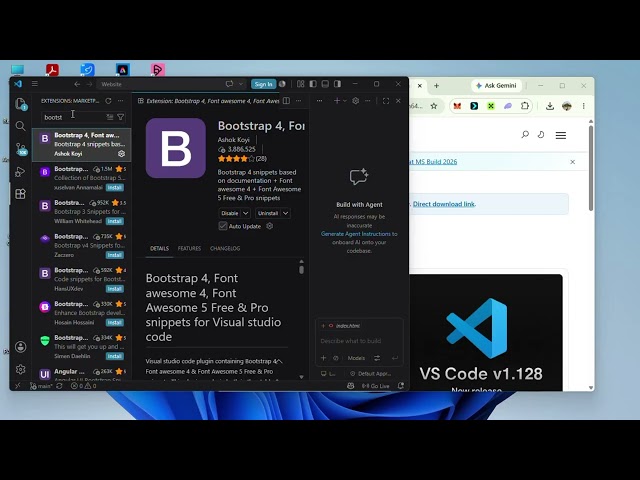Open the Accounts icon in activity bar
Viewport: 640px width, 480px height.
(x=20, y=347)
